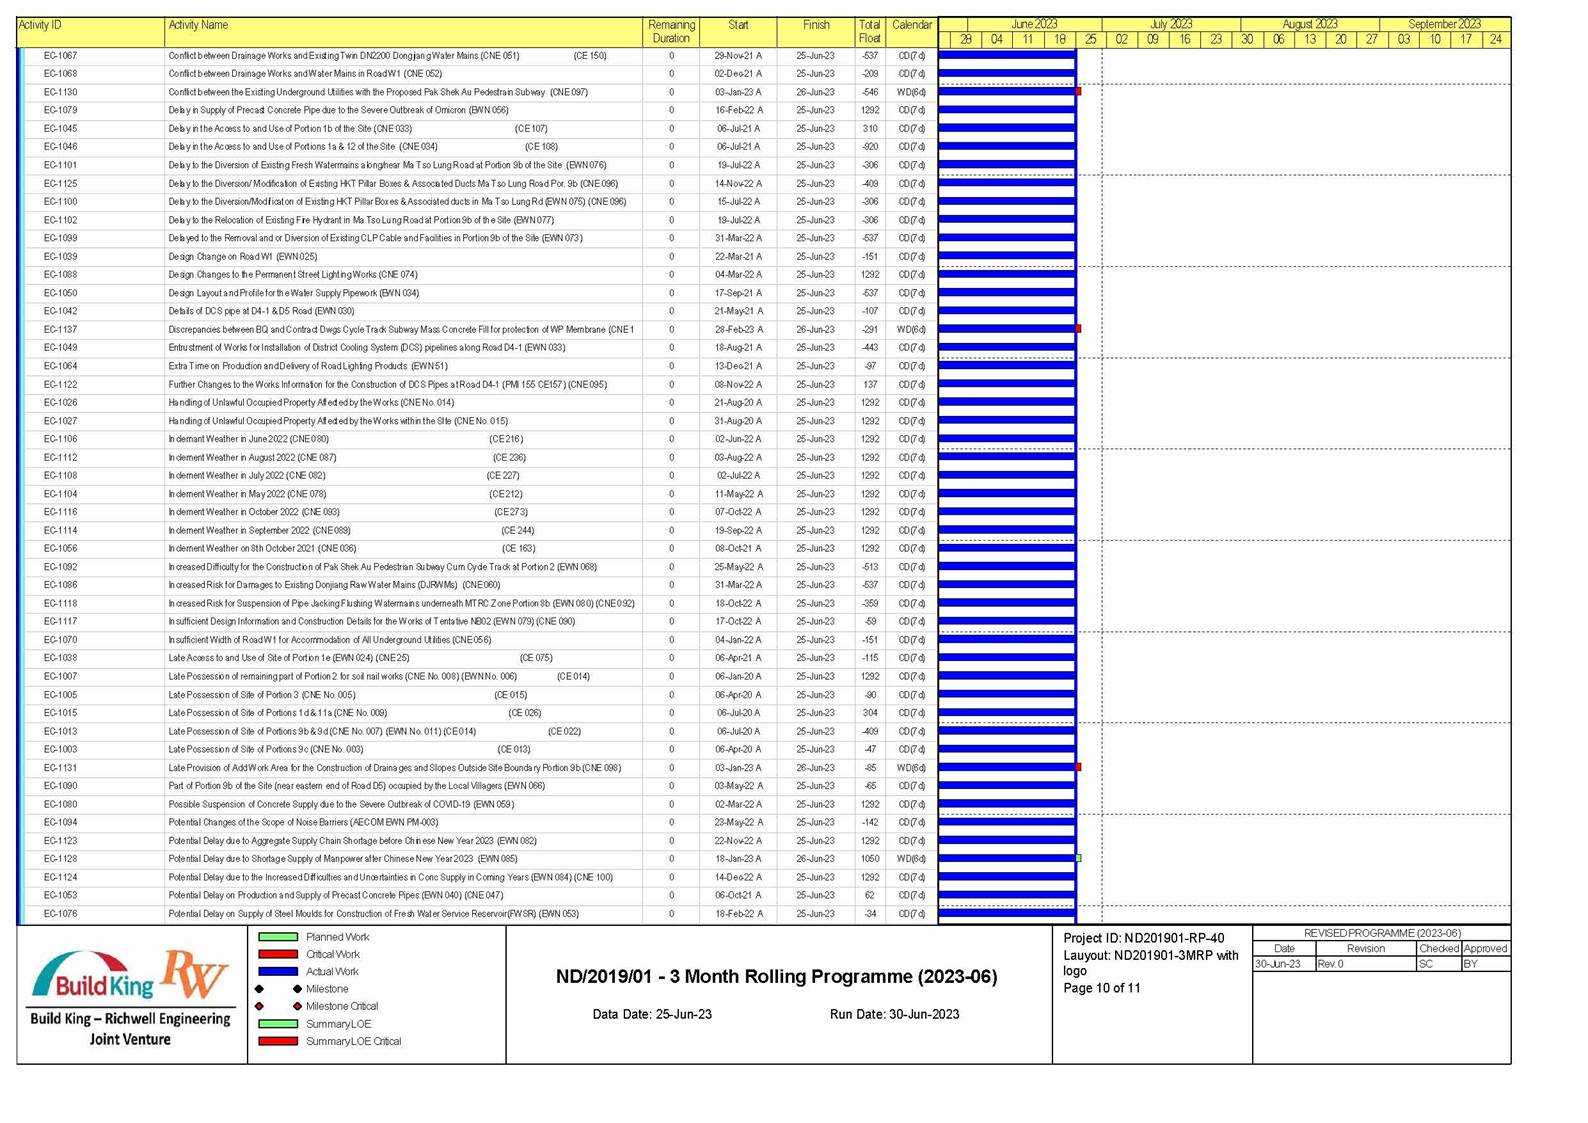Click 'Design Change on Road W1 (EWN 025)'

[x=242, y=256]
